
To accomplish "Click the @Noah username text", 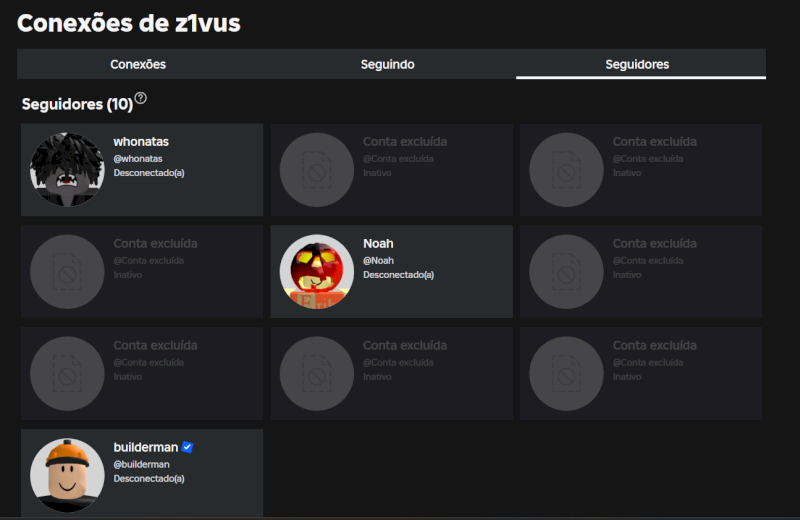I will click(x=378, y=261).
